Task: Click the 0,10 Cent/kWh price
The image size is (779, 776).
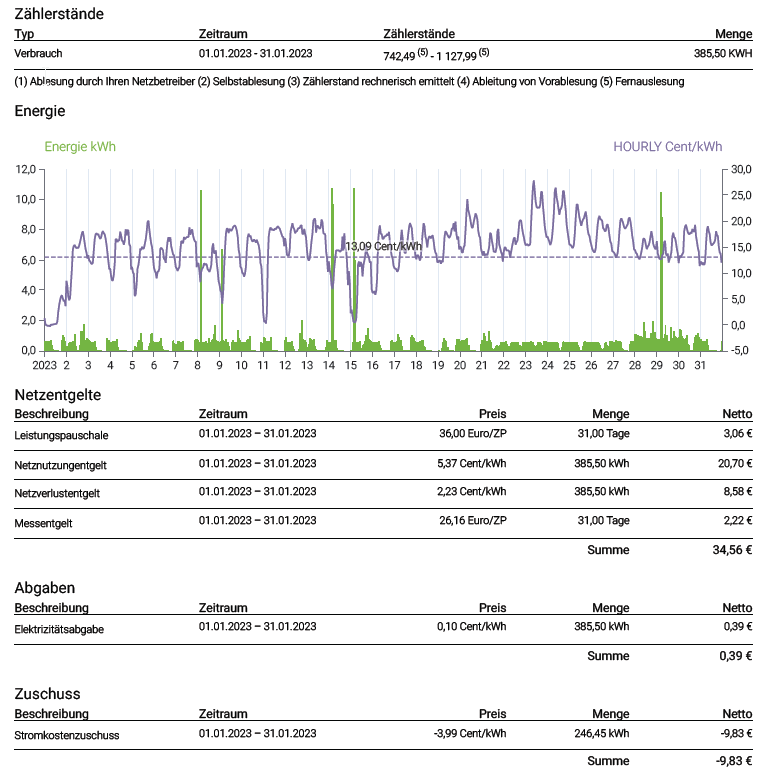Action: (471, 626)
